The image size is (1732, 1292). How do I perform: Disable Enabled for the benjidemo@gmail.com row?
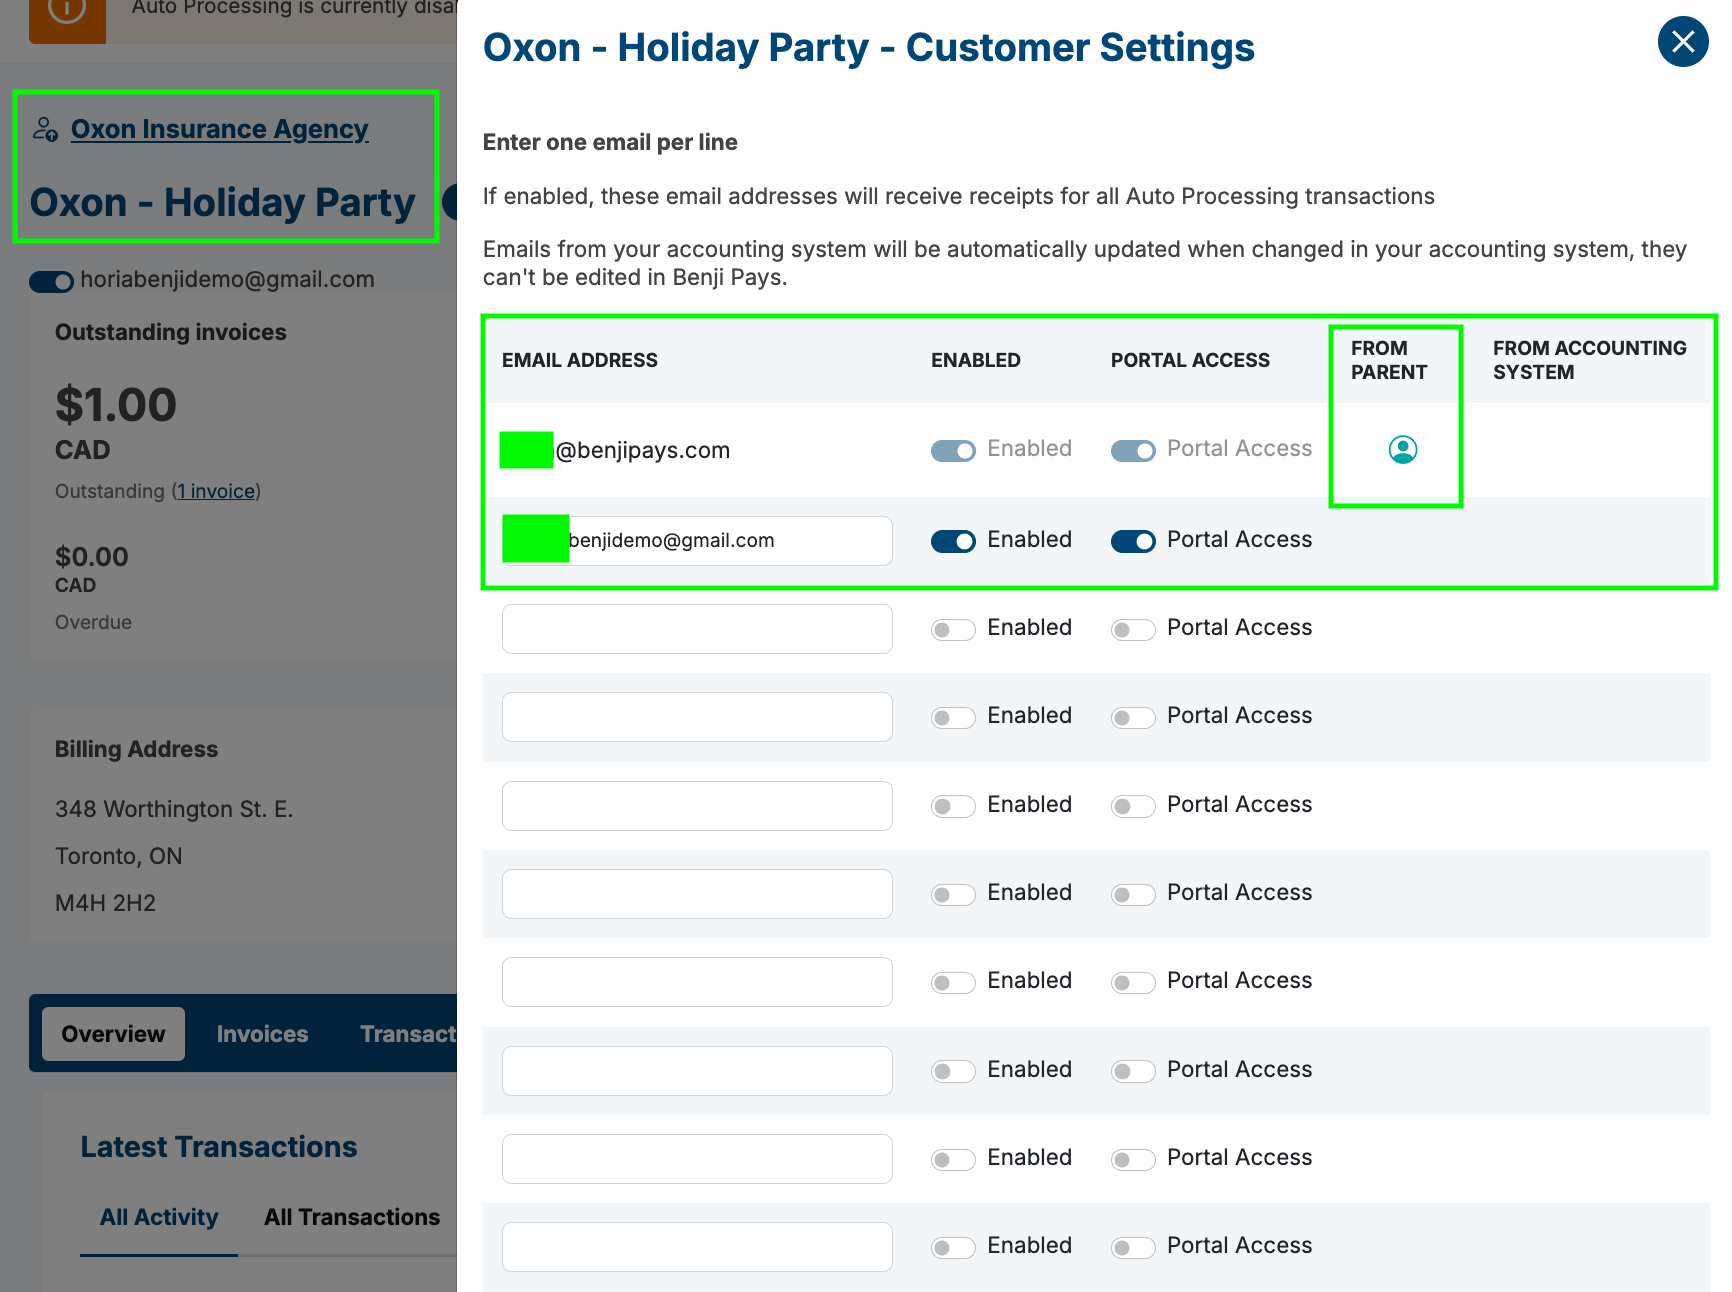point(952,541)
